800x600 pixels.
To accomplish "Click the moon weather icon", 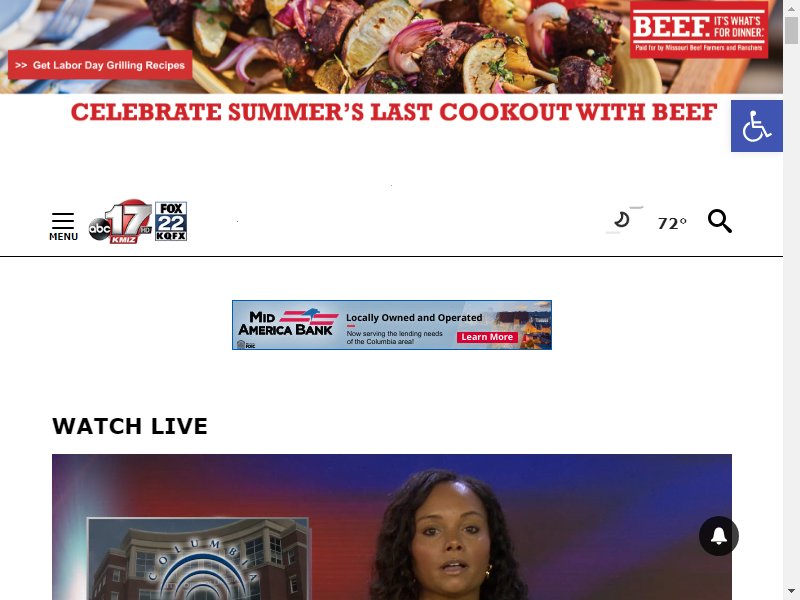I will 622,220.
